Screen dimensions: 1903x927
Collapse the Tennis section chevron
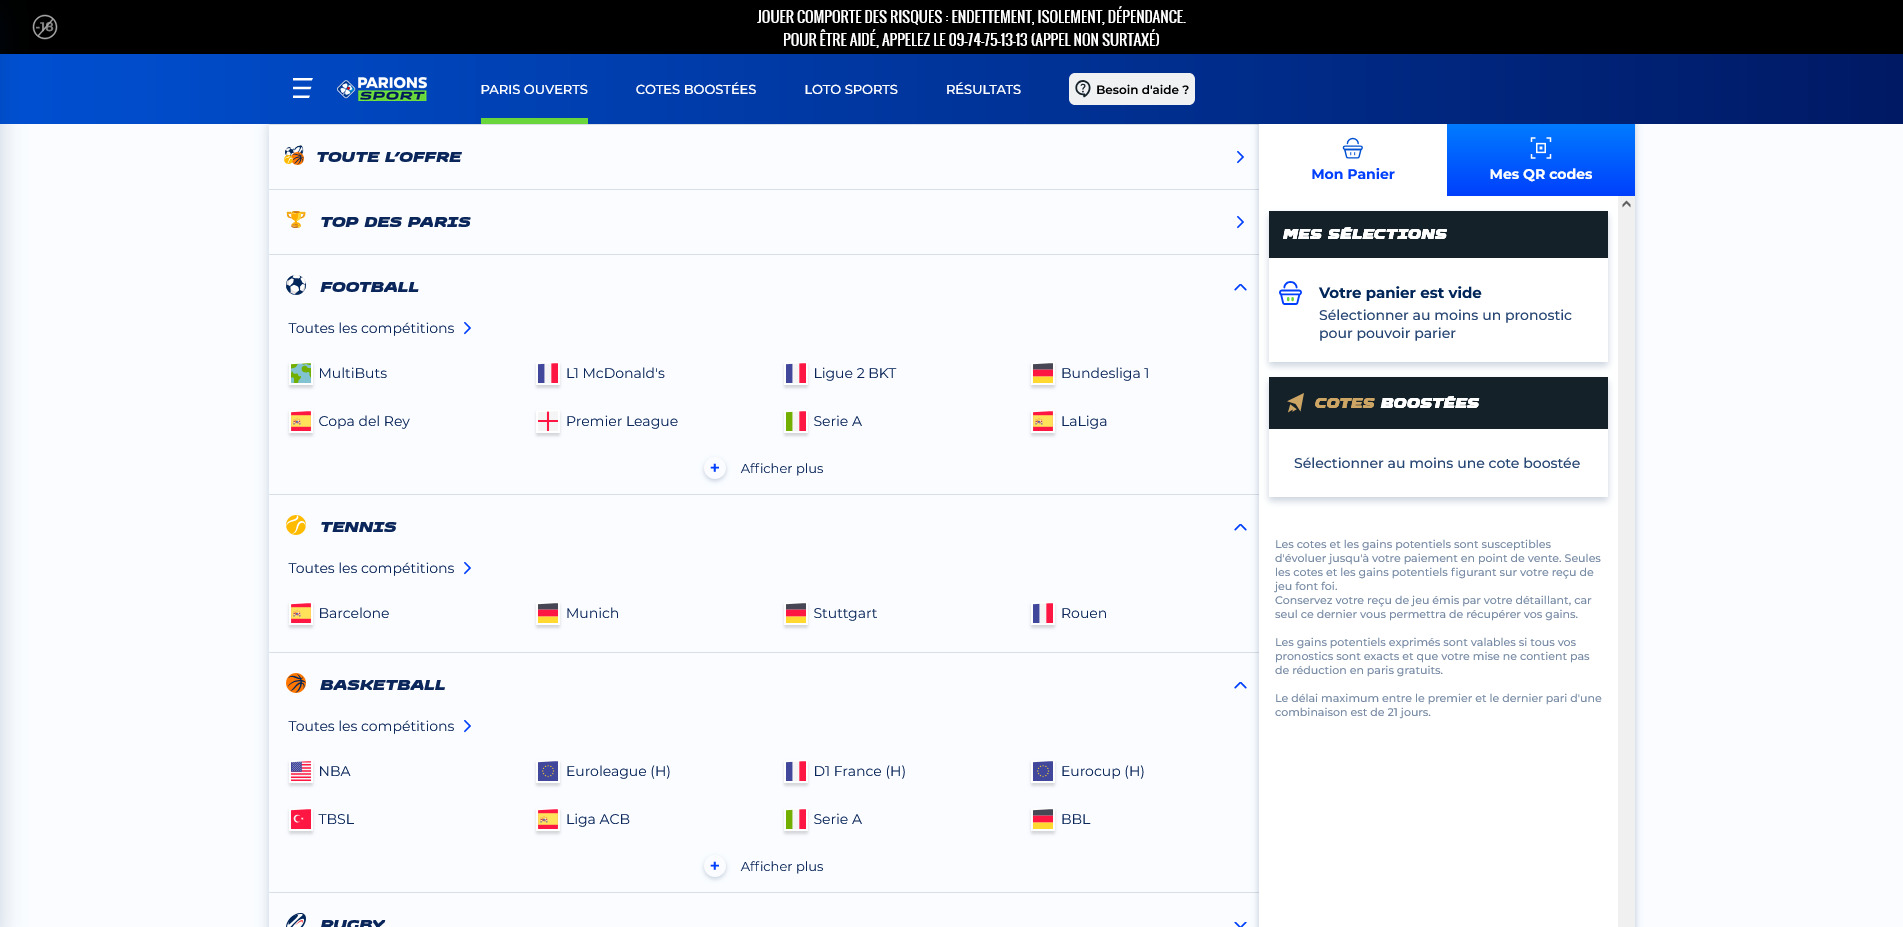click(1240, 527)
